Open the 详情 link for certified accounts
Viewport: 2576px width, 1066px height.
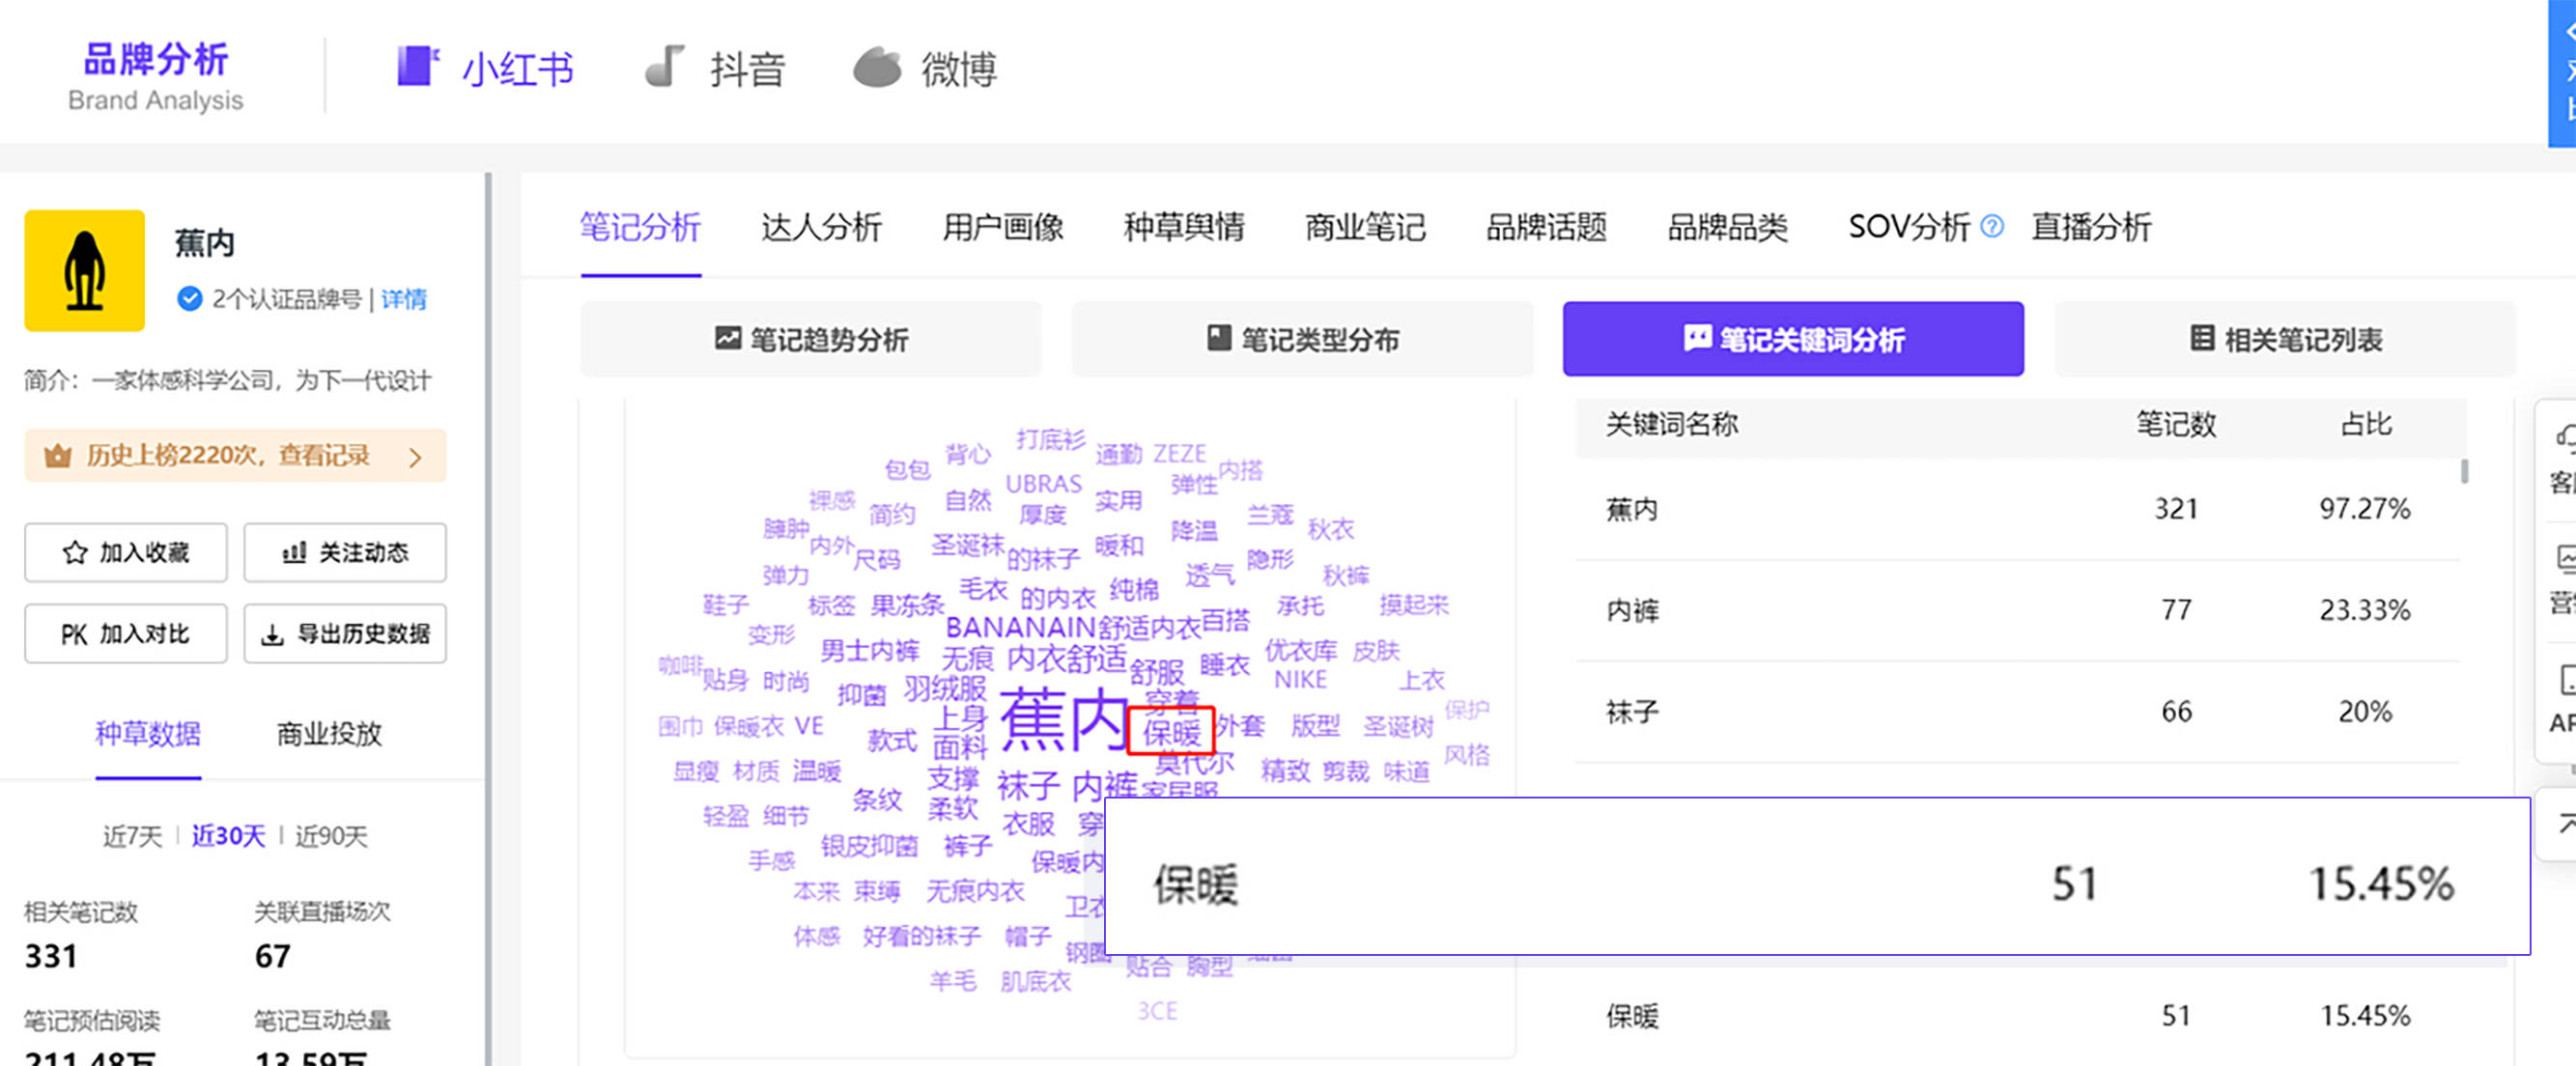(404, 299)
